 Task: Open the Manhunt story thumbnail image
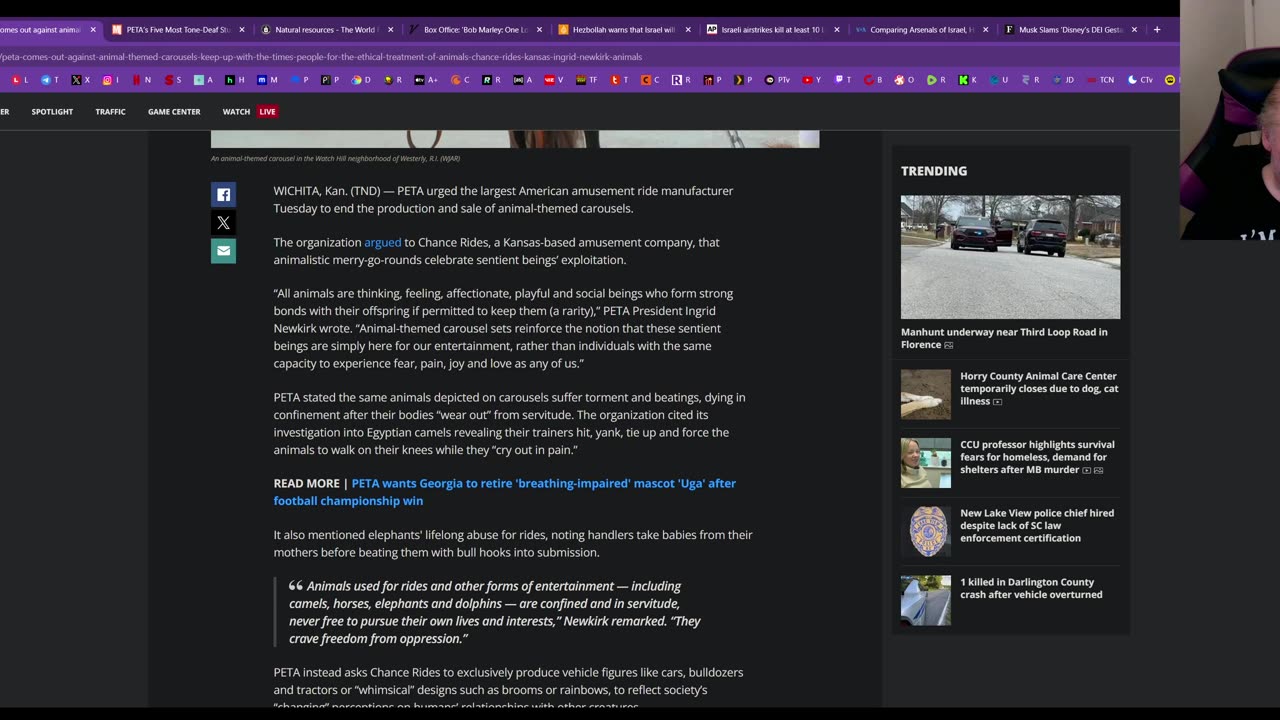[1010, 257]
